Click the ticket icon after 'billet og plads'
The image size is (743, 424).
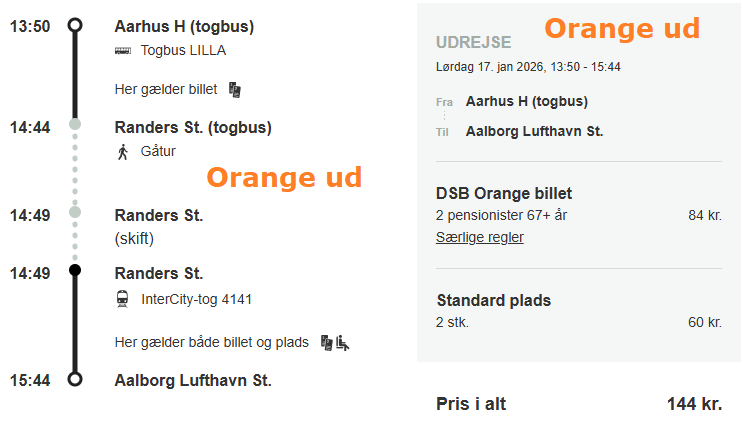(326, 342)
